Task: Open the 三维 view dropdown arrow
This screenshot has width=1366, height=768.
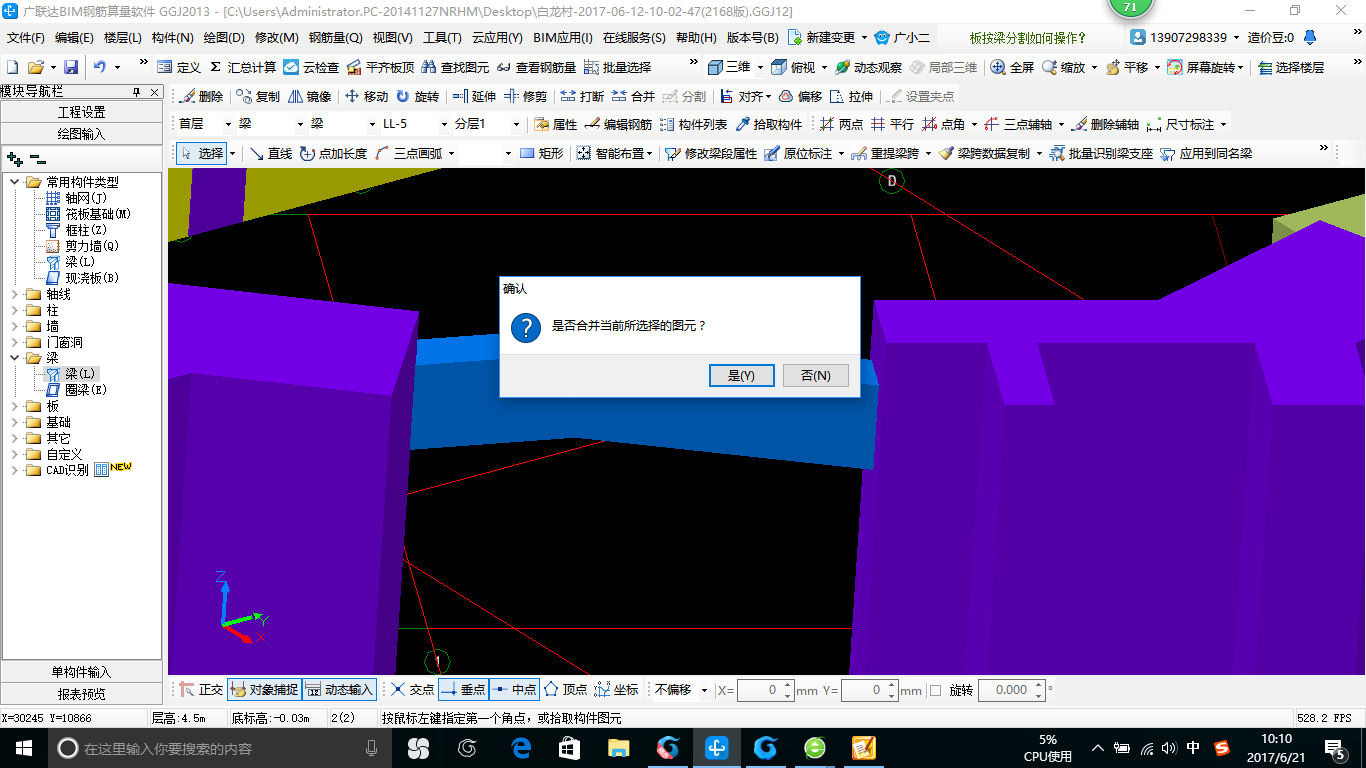Action: pos(760,67)
